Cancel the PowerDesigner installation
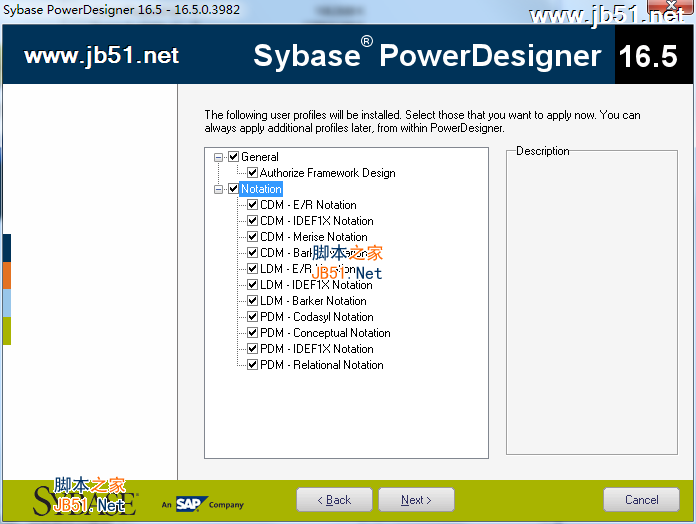This screenshot has height=524, width=696. tap(641, 500)
